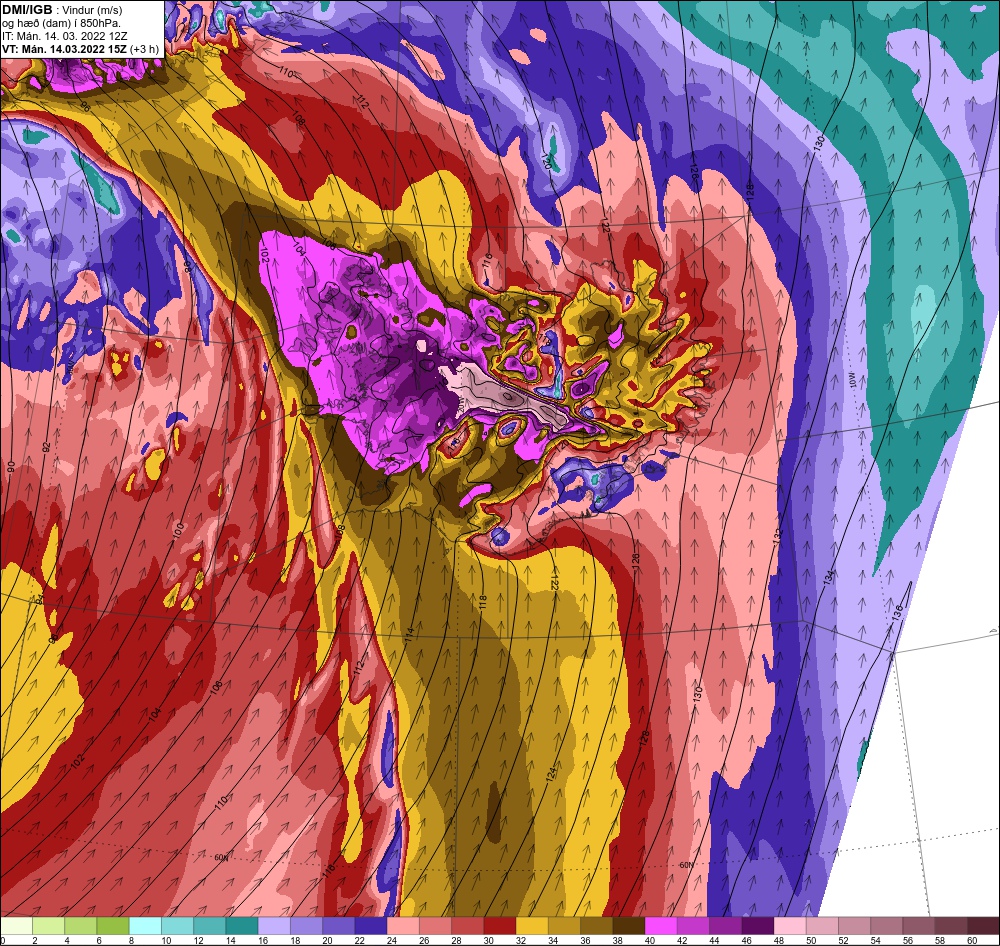Pick the dark maroon 58–60 legend swatch
This screenshot has width=1000, height=946.
[950, 926]
